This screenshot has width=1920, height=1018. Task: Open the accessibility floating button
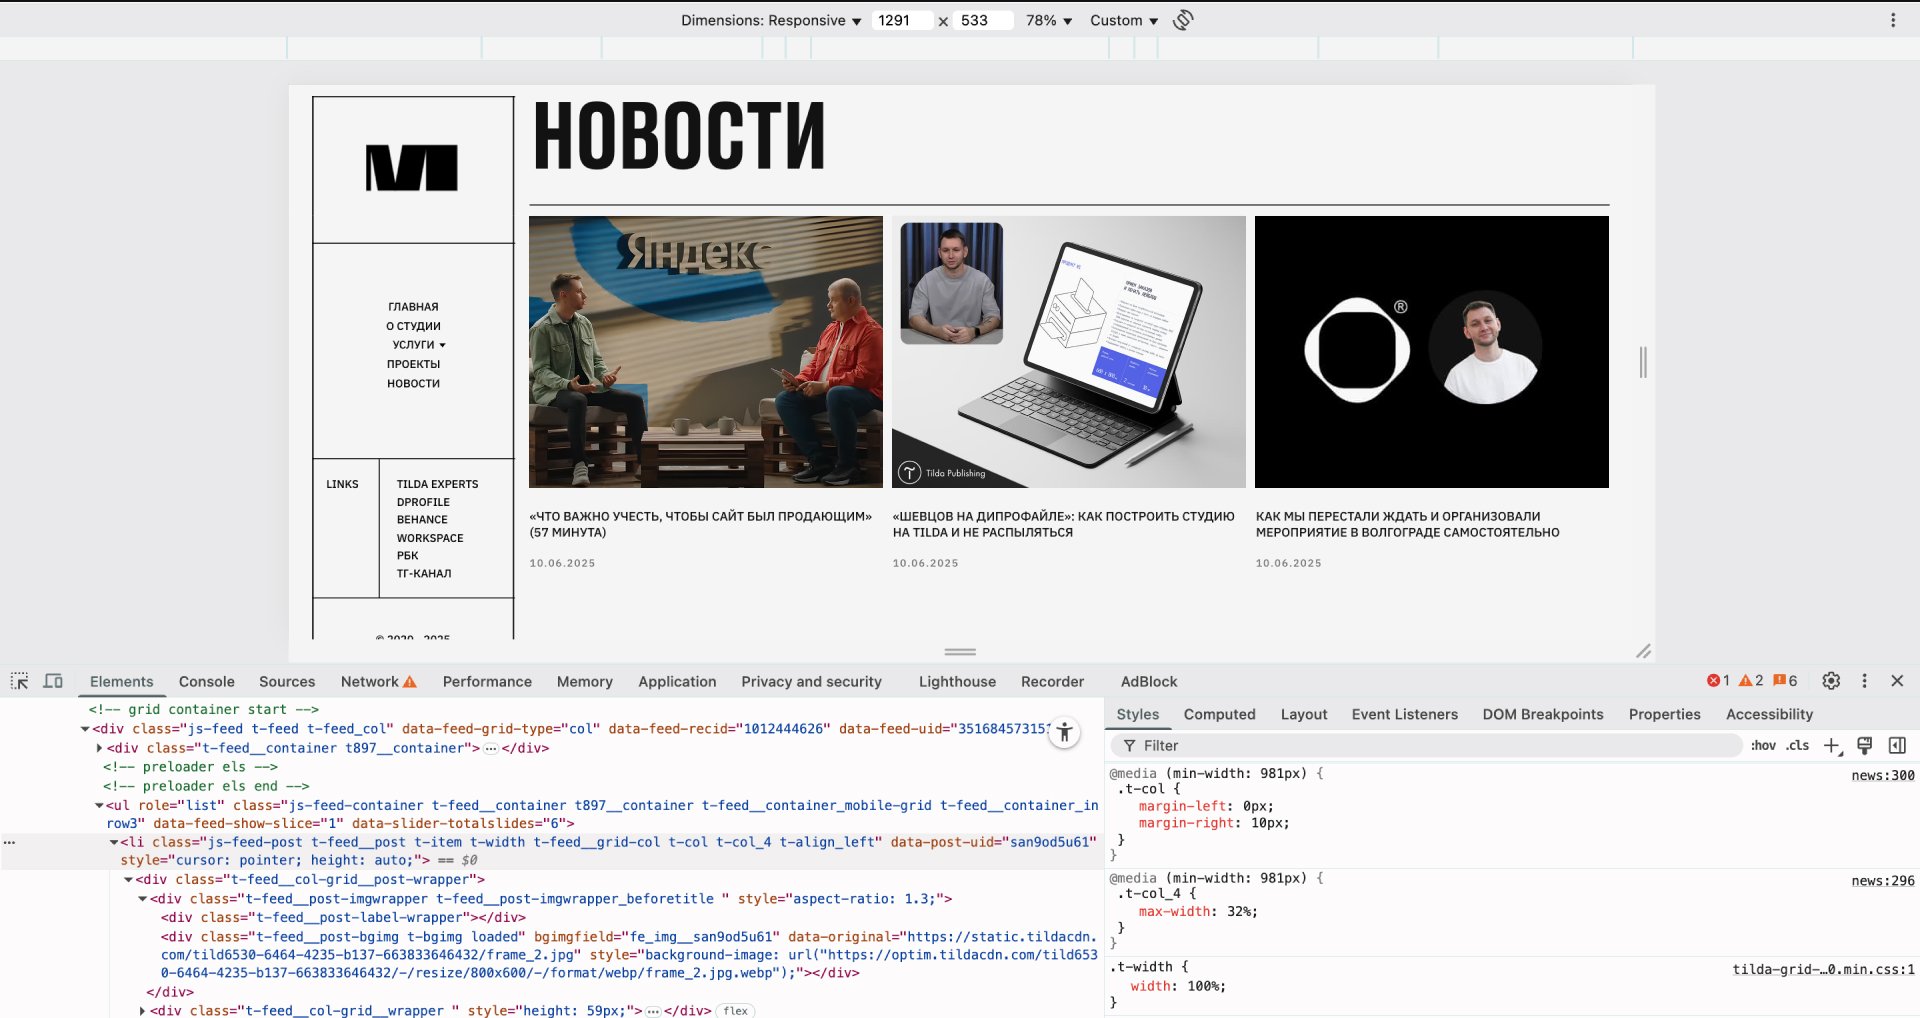pos(1065,733)
